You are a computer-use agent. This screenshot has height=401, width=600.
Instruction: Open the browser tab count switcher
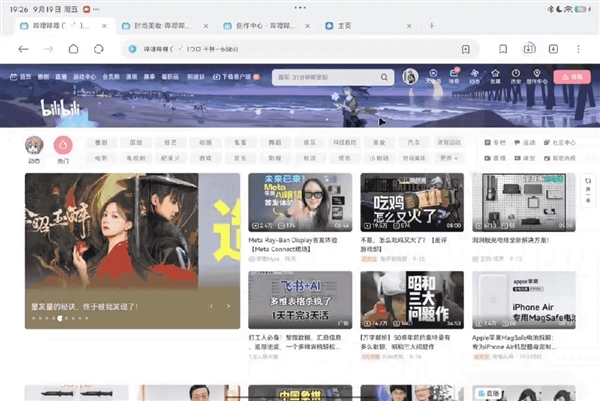pos(553,48)
